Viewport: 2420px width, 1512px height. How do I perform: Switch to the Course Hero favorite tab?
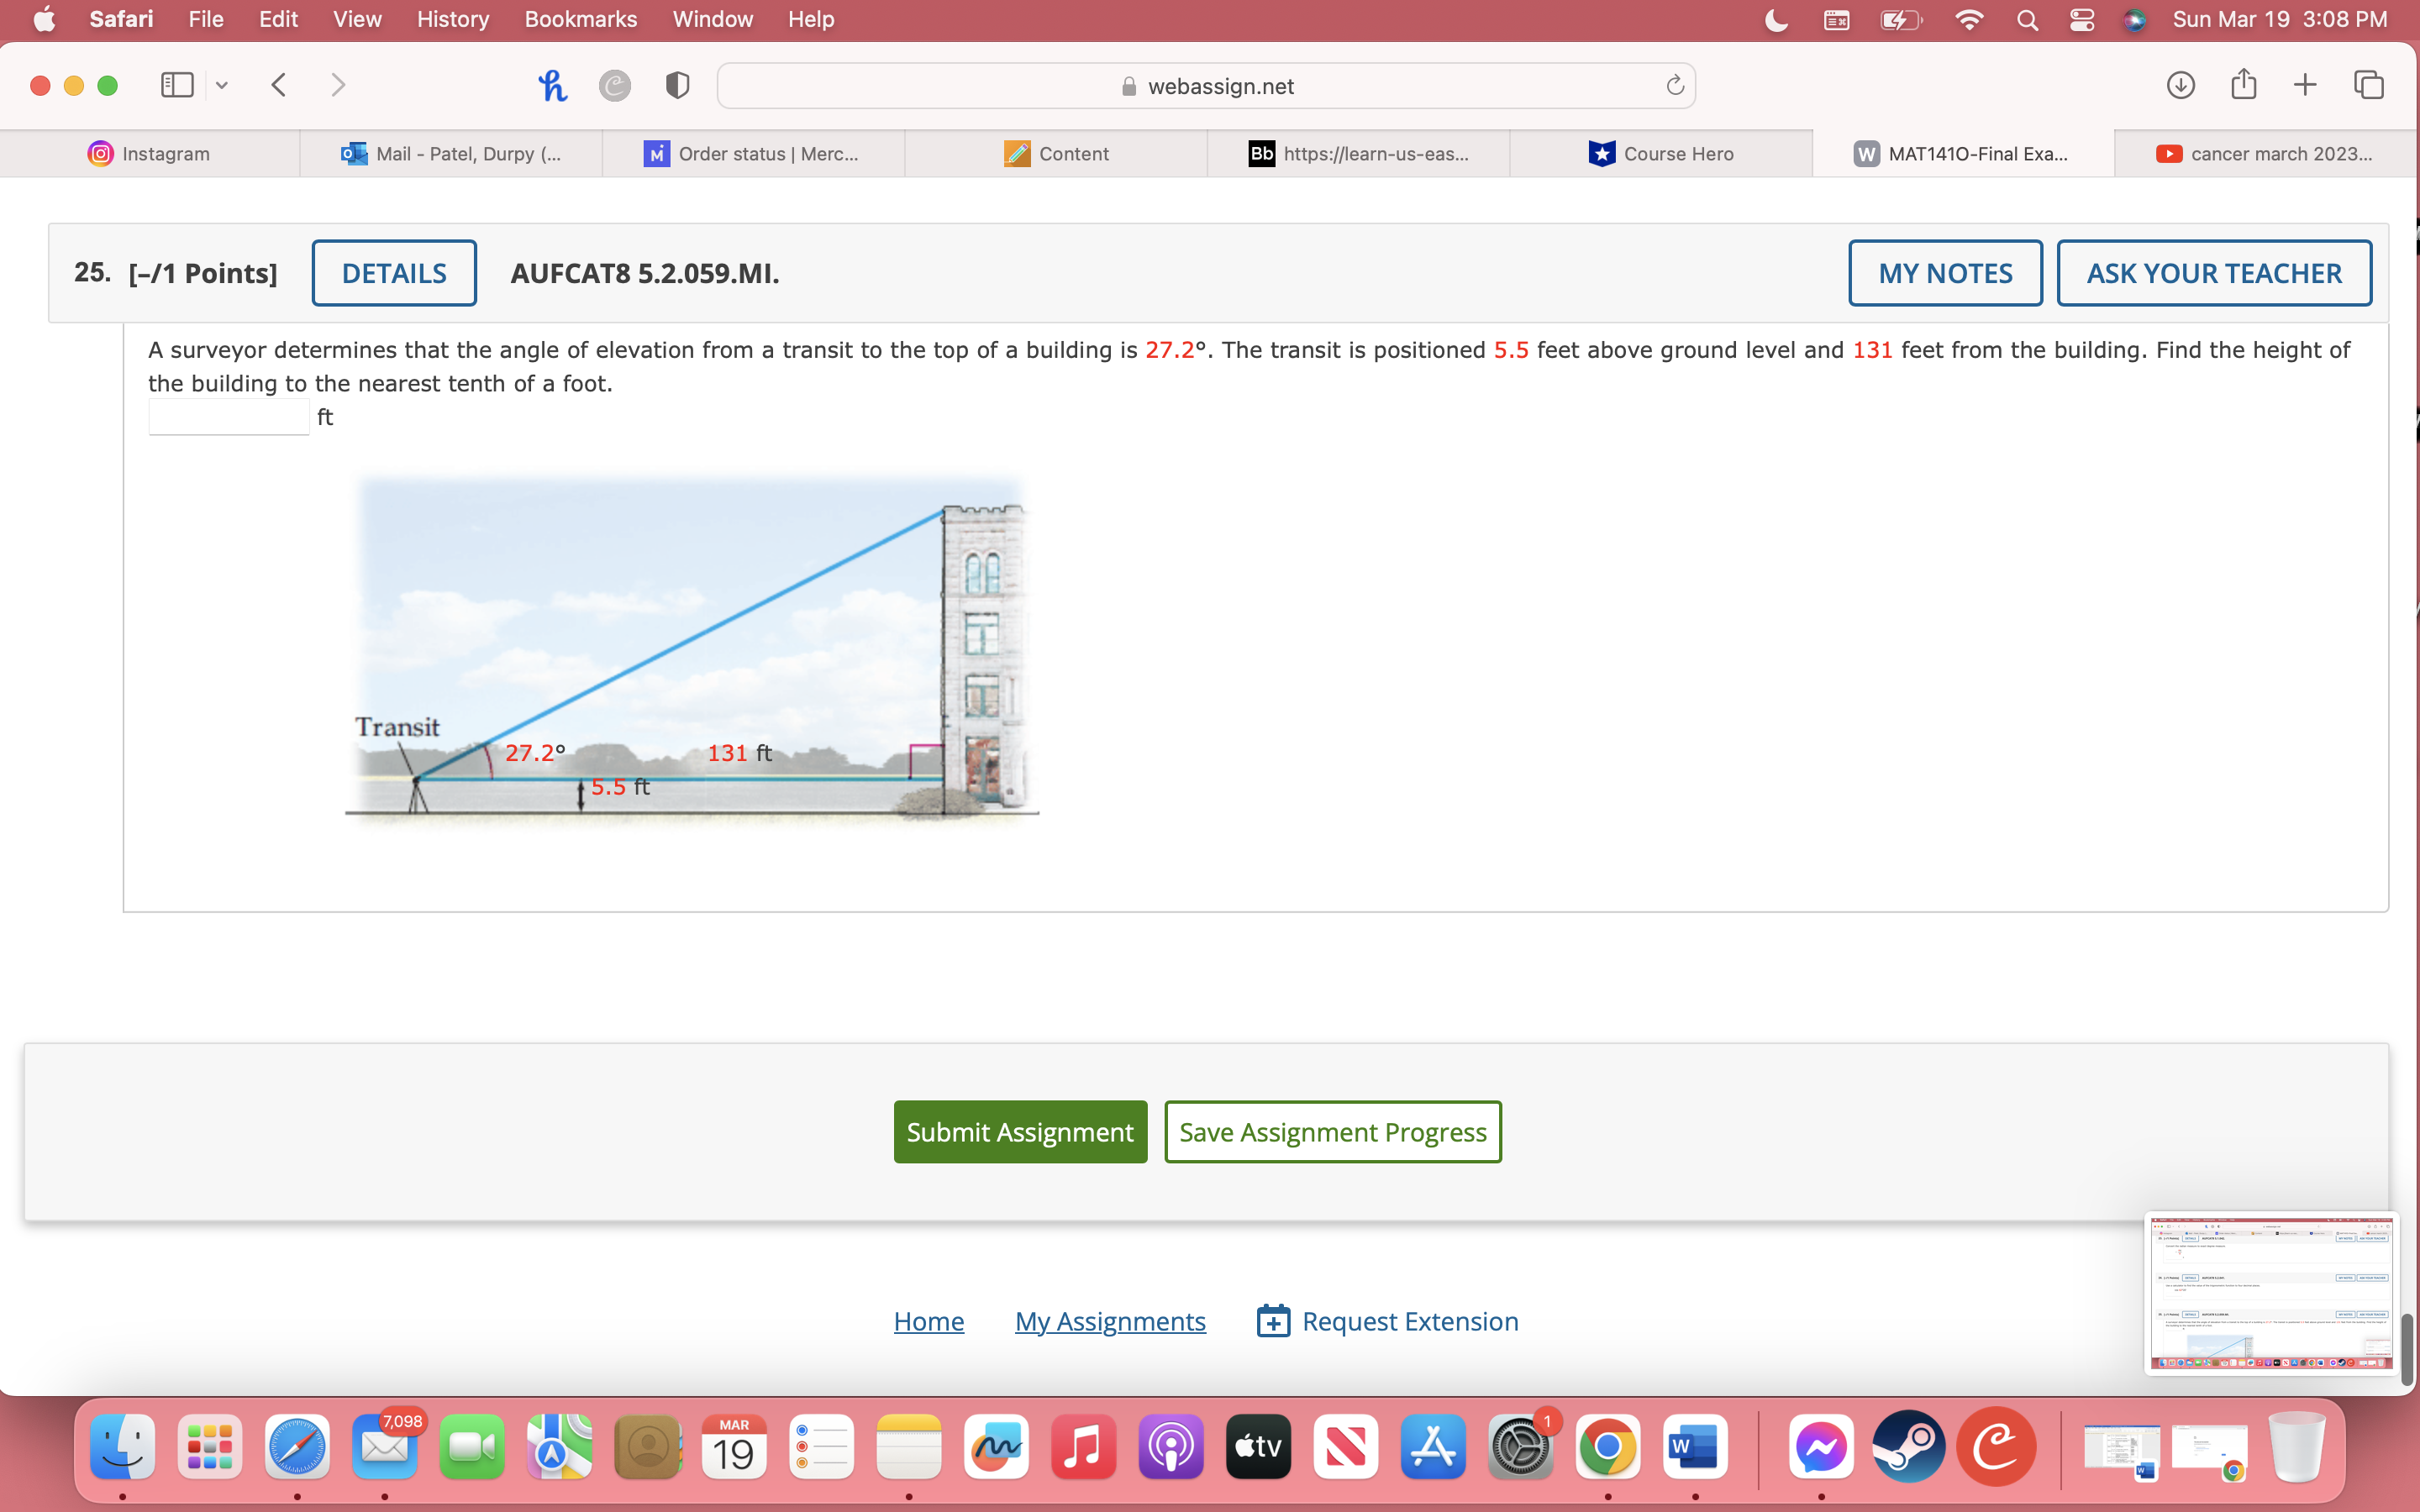1662,153
